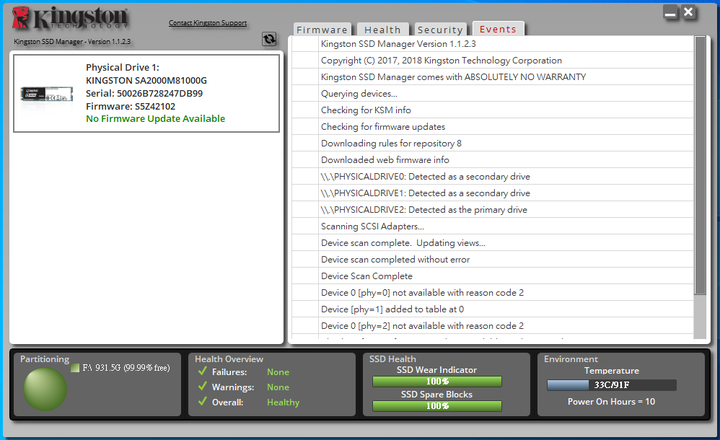This screenshot has height=440, width=720.
Task: Select the 'Checking for KSM info' row
Action: pyautogui.click(x=492, y=110)
